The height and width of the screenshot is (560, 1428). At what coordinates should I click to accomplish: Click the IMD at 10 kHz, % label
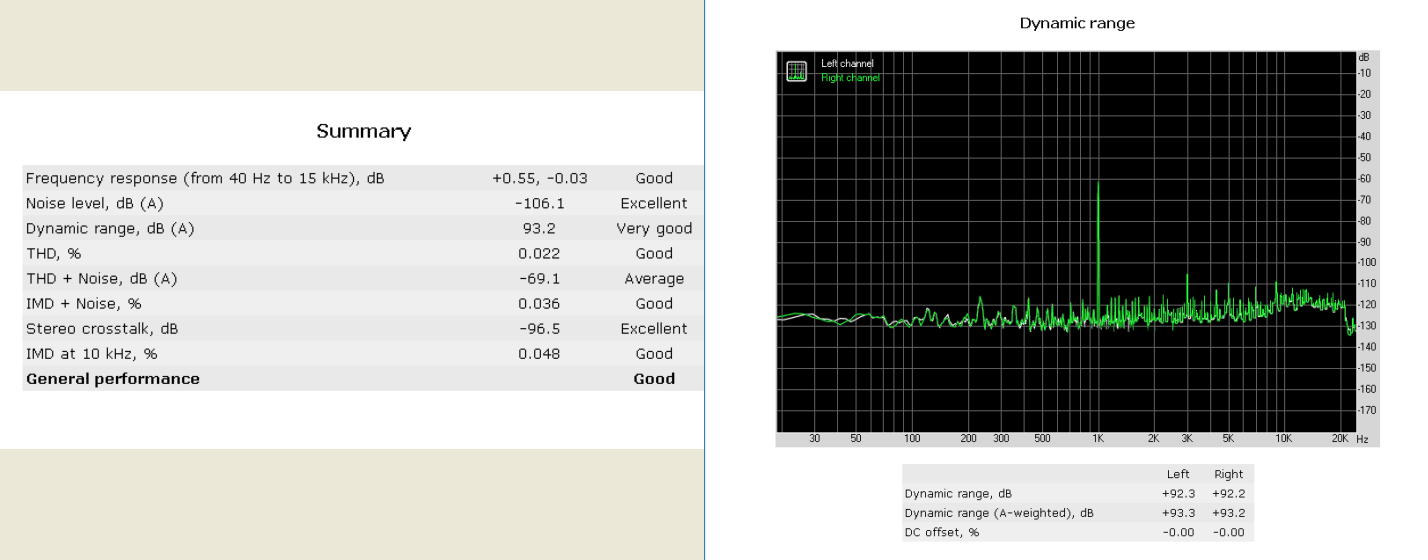click(92, 354)
